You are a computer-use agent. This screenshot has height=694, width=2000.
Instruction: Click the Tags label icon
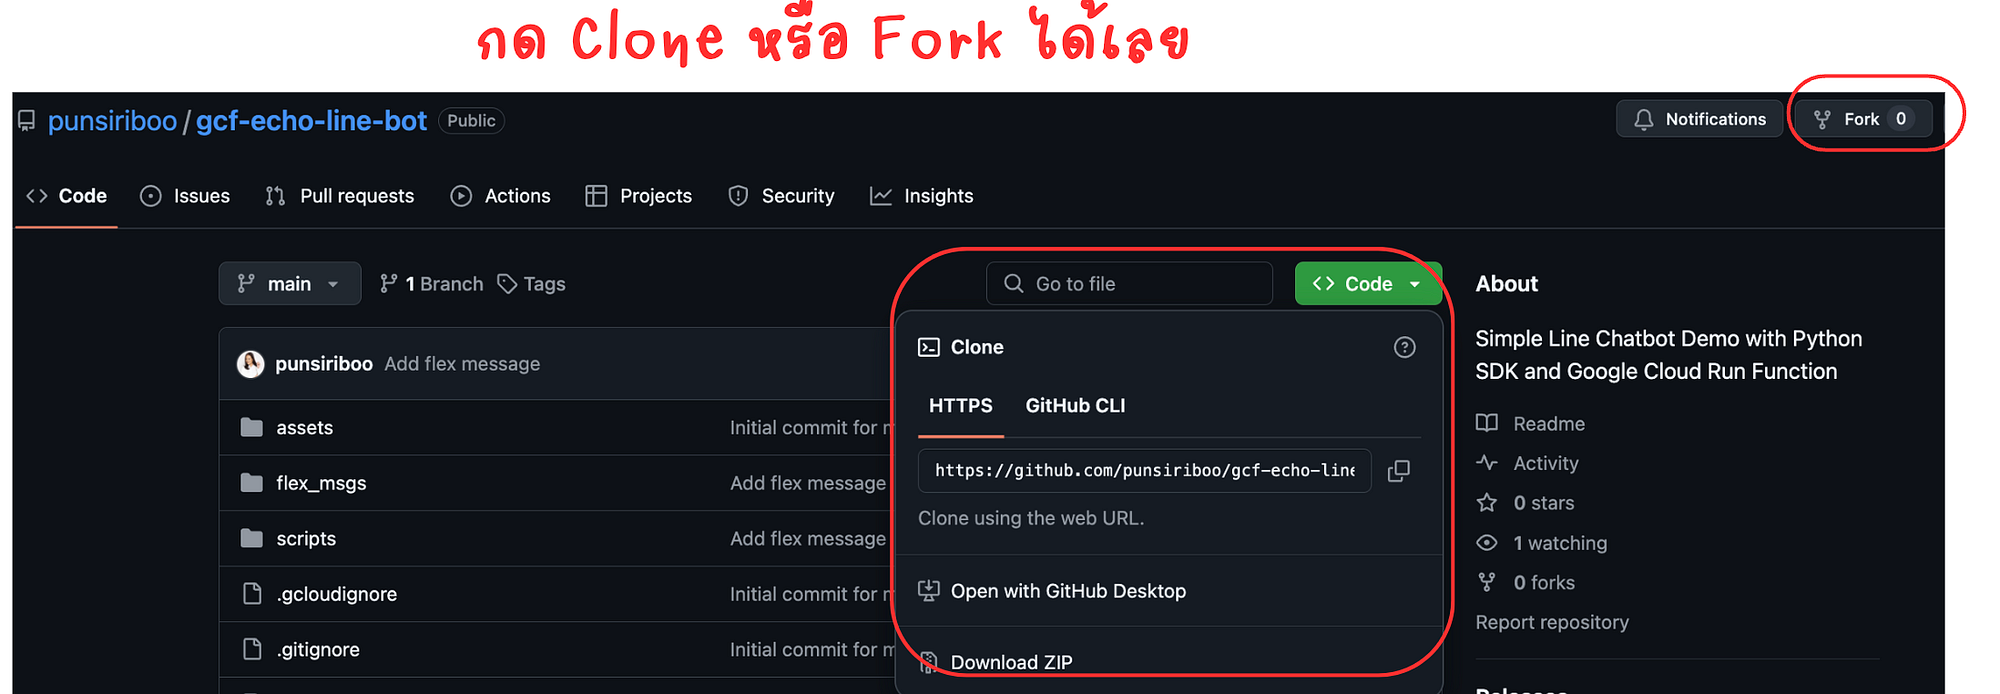[507, 284]
